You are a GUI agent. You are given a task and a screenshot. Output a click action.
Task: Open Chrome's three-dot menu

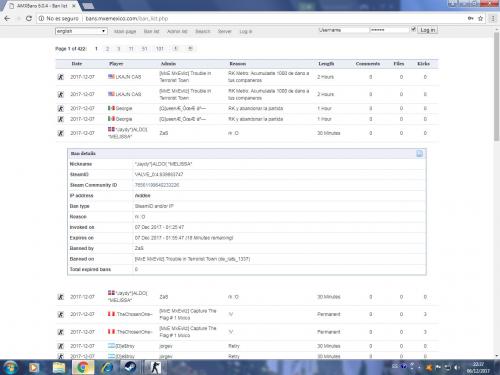click(x=493, y=19)
